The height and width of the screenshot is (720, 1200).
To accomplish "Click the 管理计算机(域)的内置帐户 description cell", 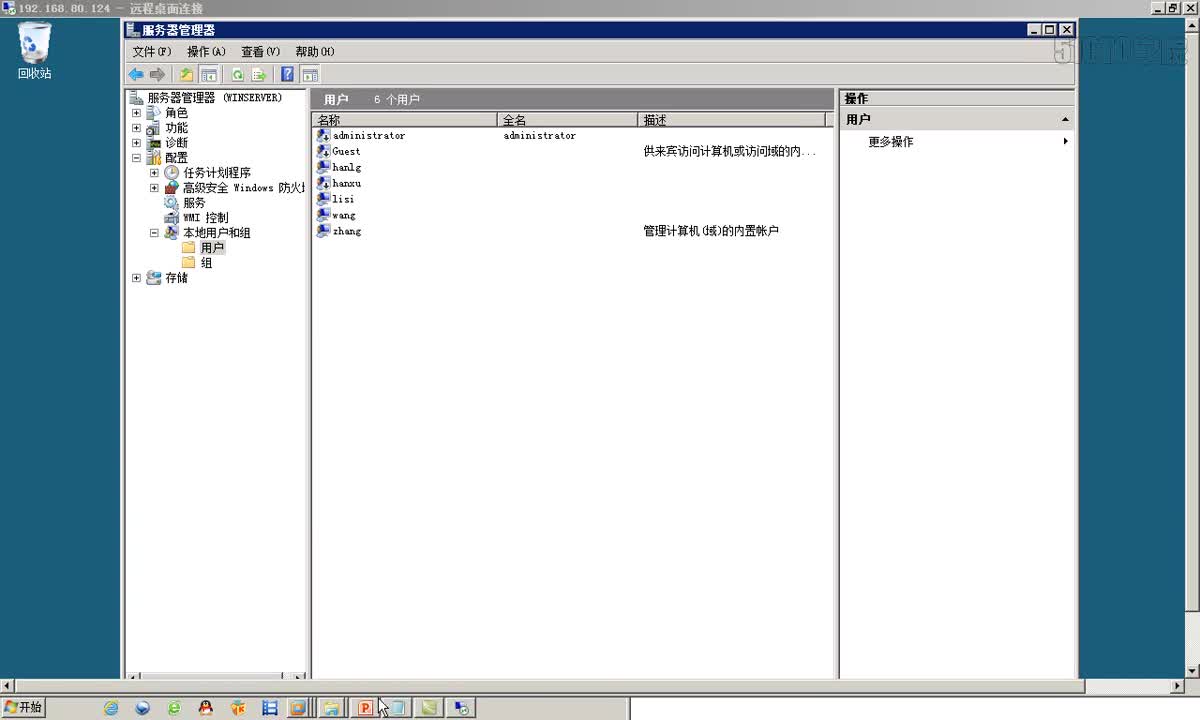I will pyautogui.click(x=711, y=231).
